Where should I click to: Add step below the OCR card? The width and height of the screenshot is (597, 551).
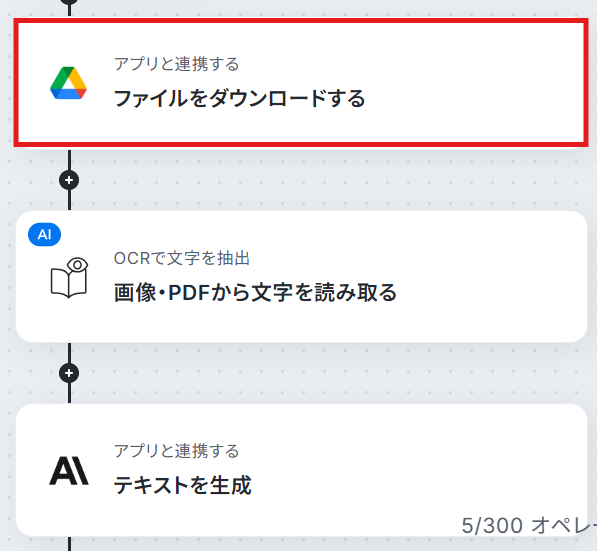coord(69,373)
